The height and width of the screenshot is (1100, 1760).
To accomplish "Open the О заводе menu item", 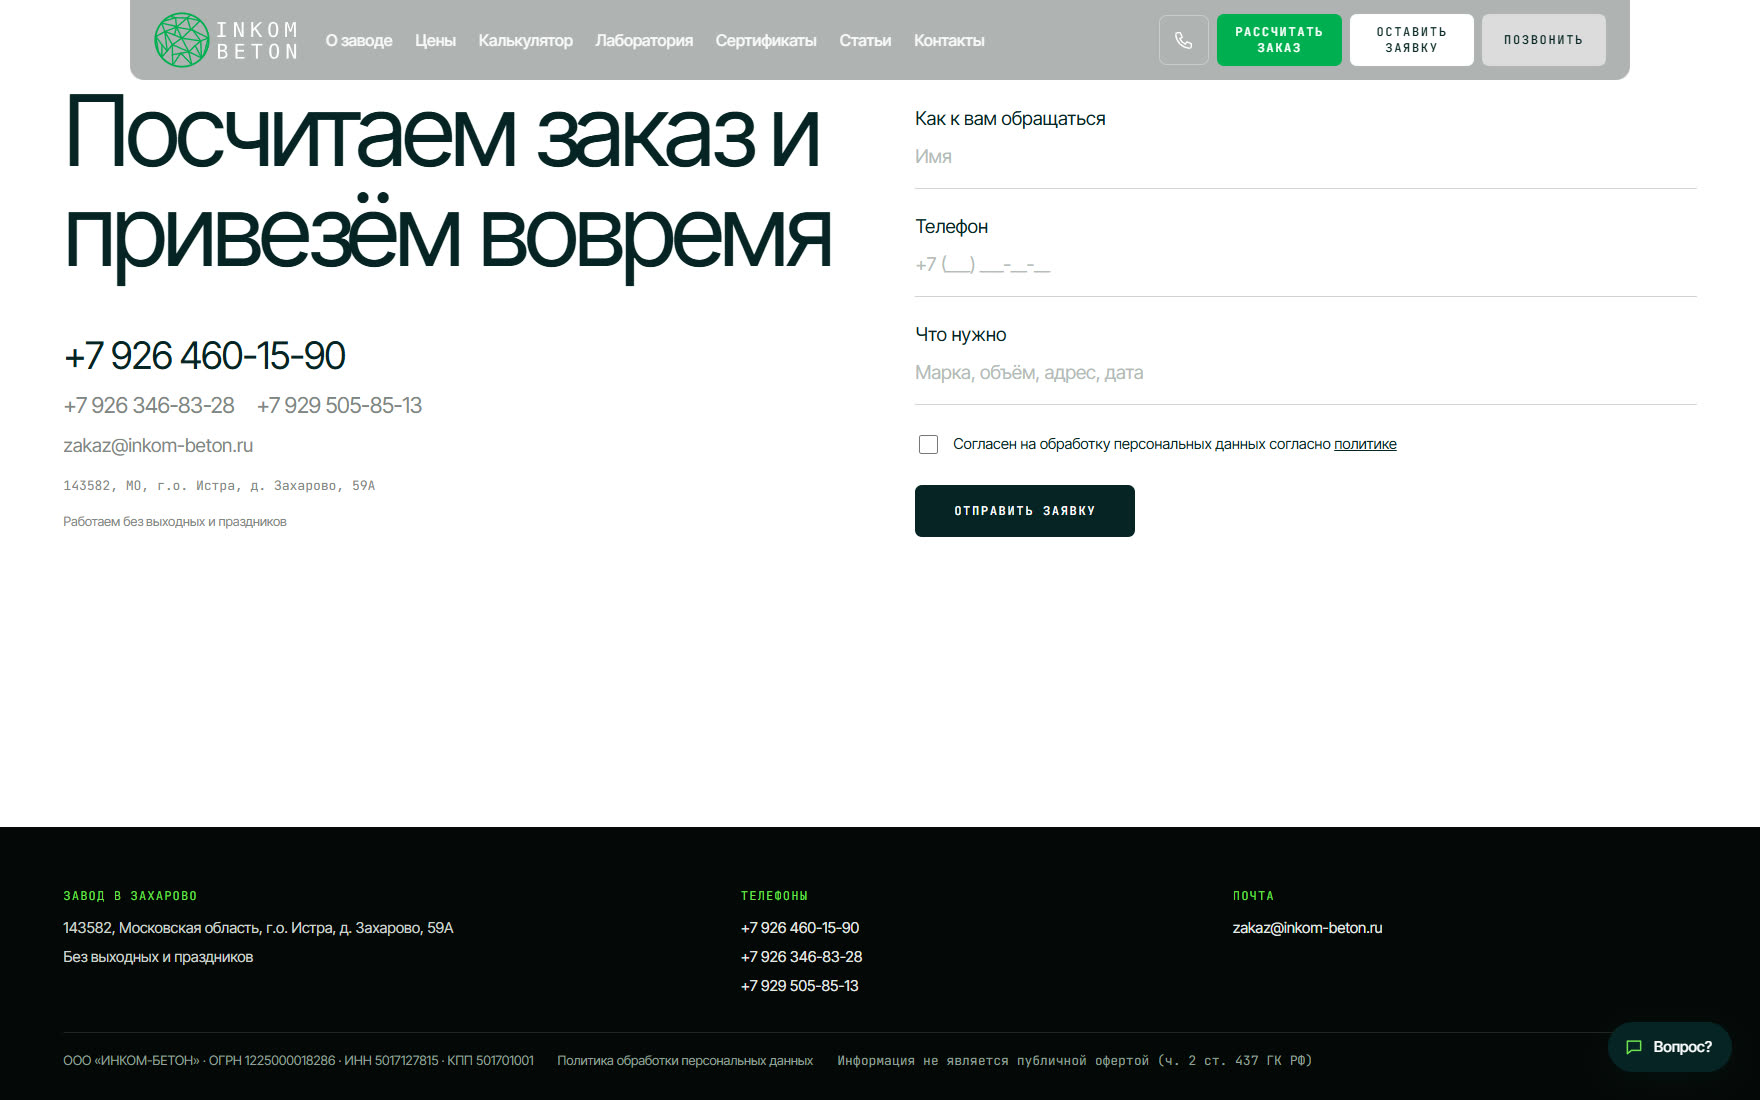I will (x=359, y=41).
